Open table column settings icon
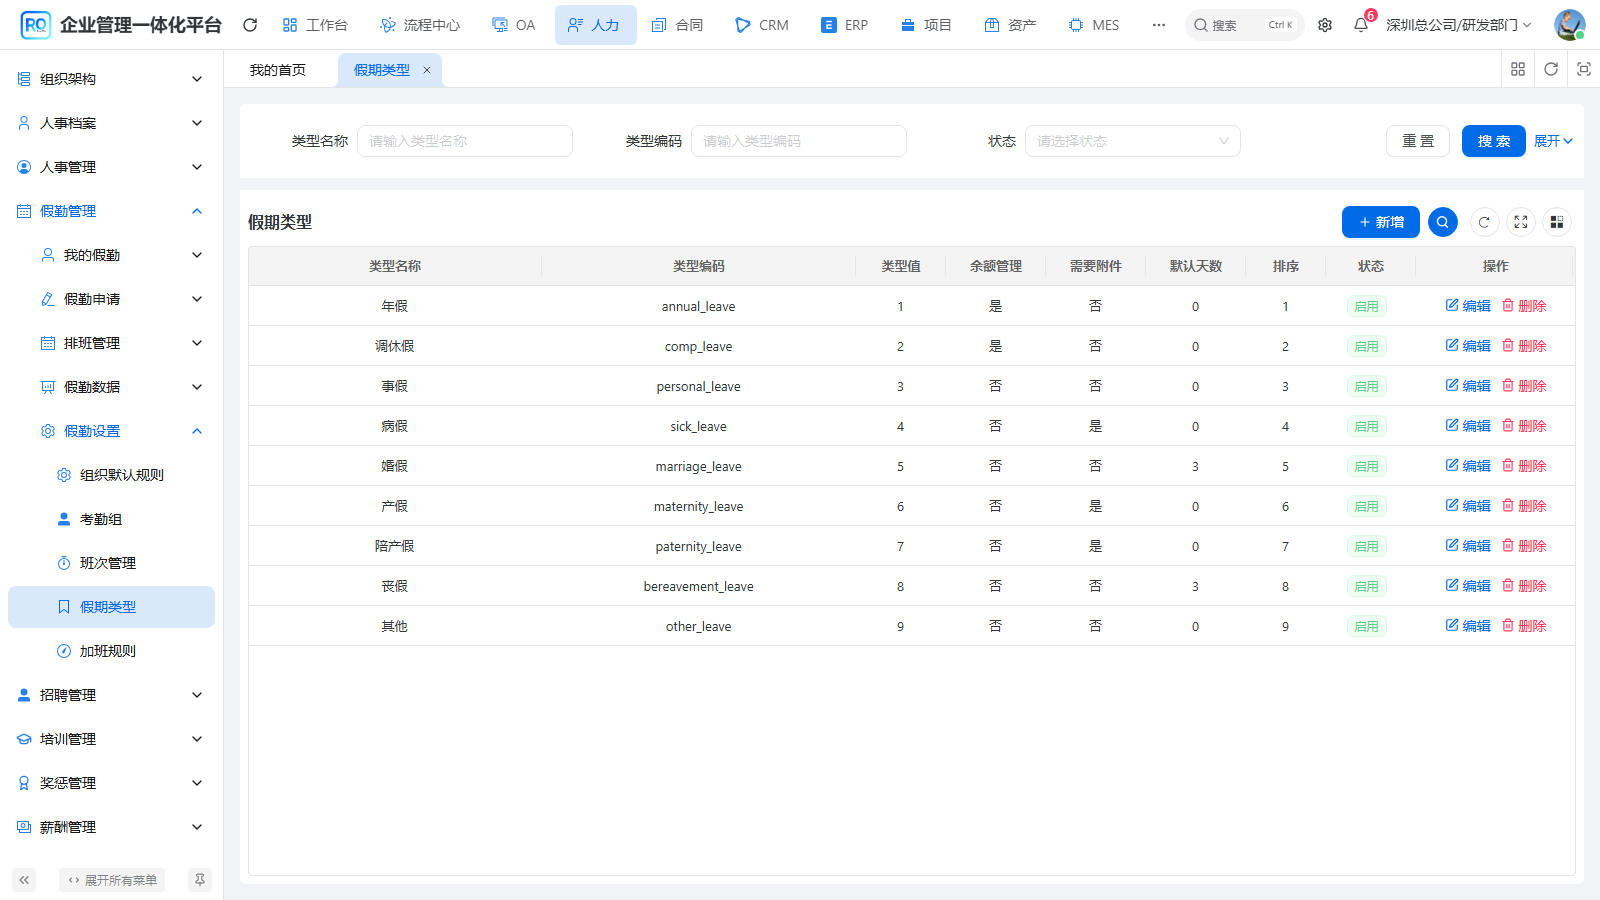Image resolution: width=1600 pixels, height=900 pixels. [1557, 222]
